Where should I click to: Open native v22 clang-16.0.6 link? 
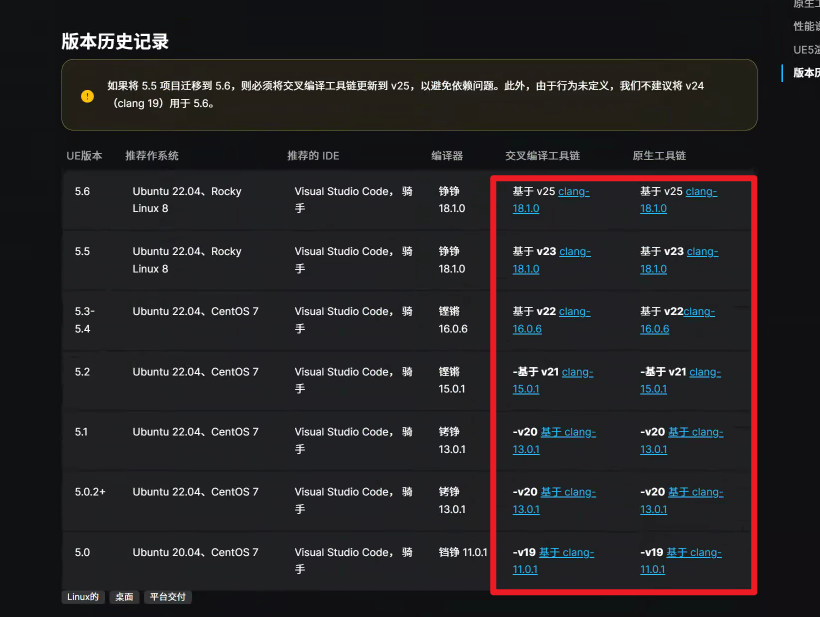point(677,320)
